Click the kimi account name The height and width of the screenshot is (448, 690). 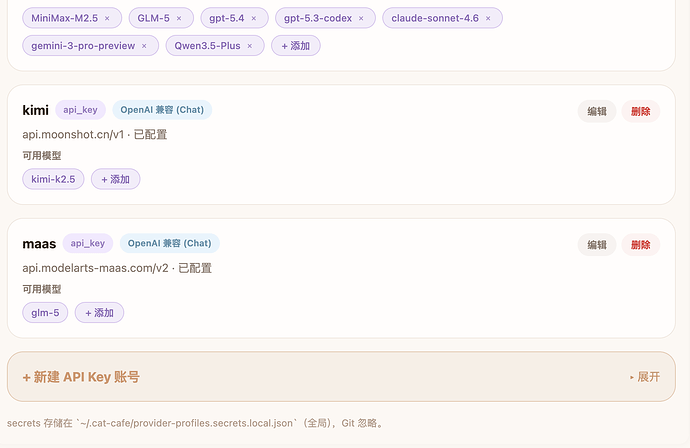coord(36,110)
